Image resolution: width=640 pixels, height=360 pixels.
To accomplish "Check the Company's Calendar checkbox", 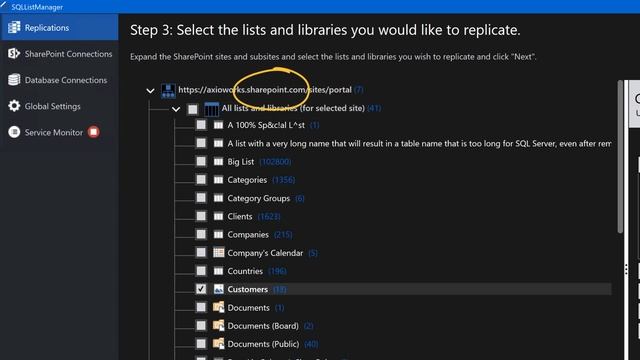I will coord(201,253).
